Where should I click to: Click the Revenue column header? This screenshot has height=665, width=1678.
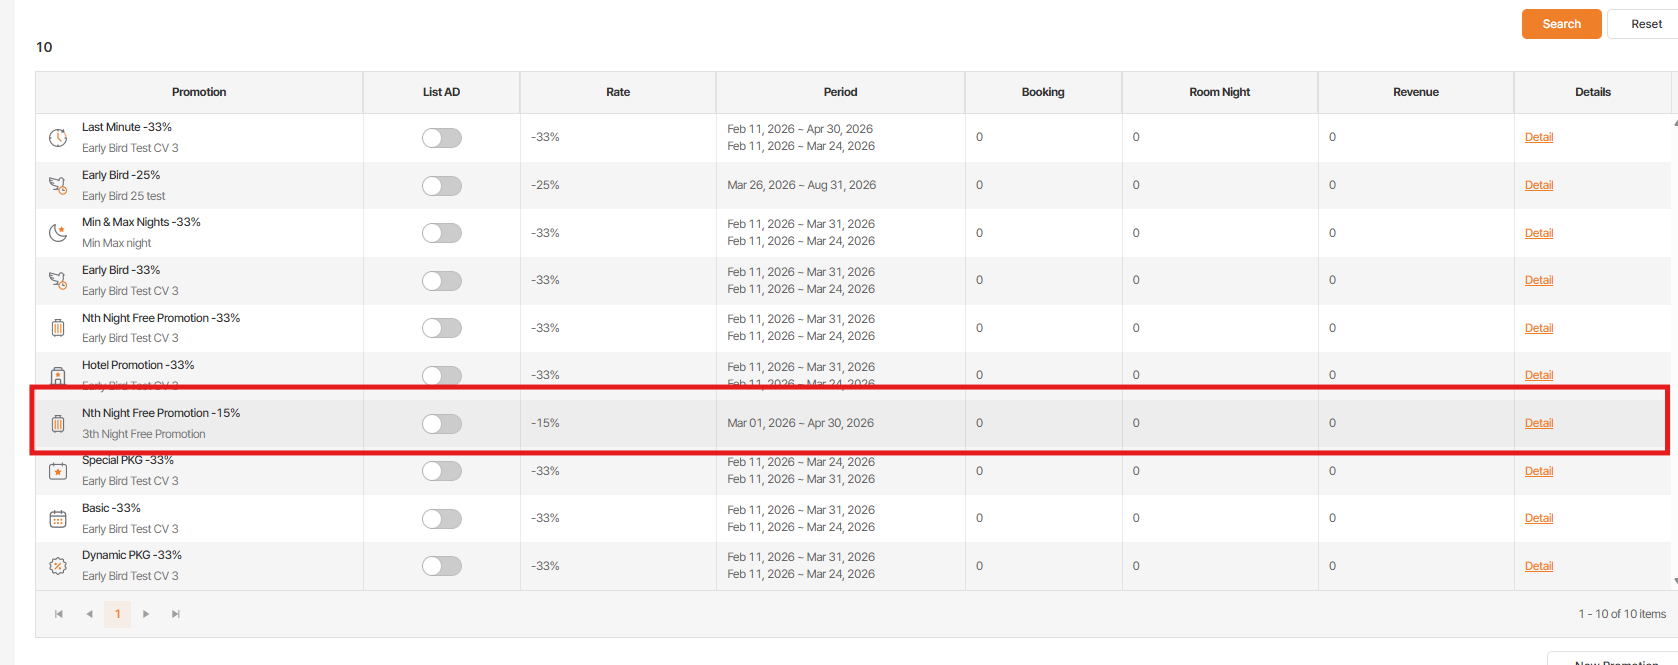click(x=1415, y=92)
